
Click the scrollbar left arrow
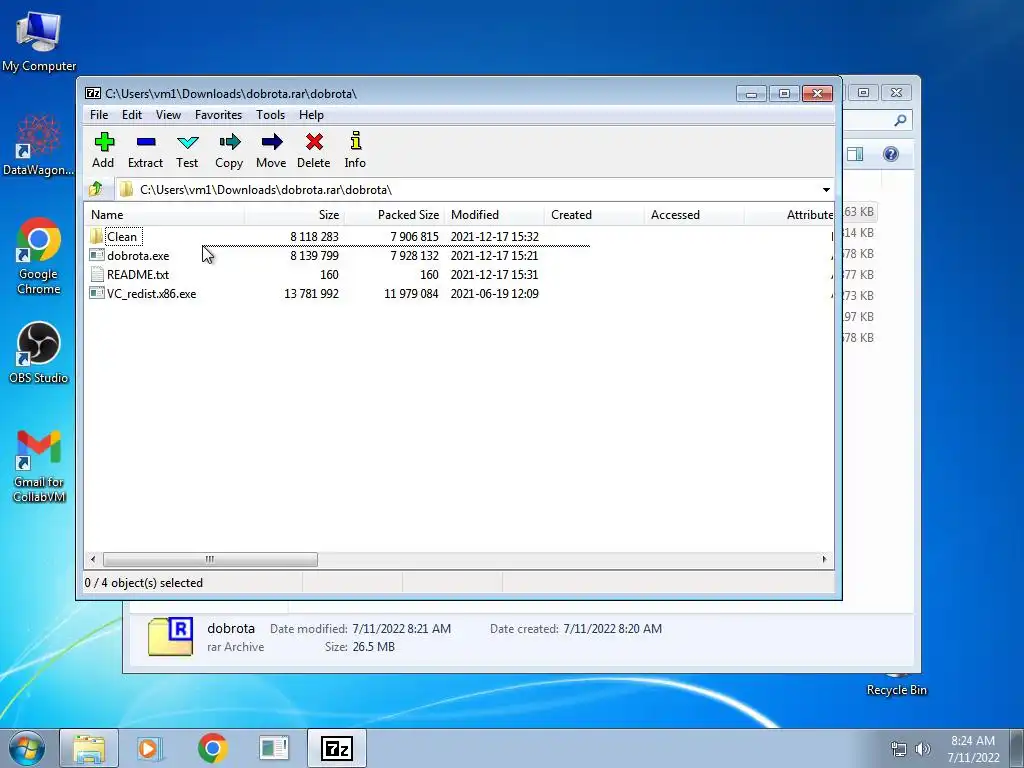93,560
